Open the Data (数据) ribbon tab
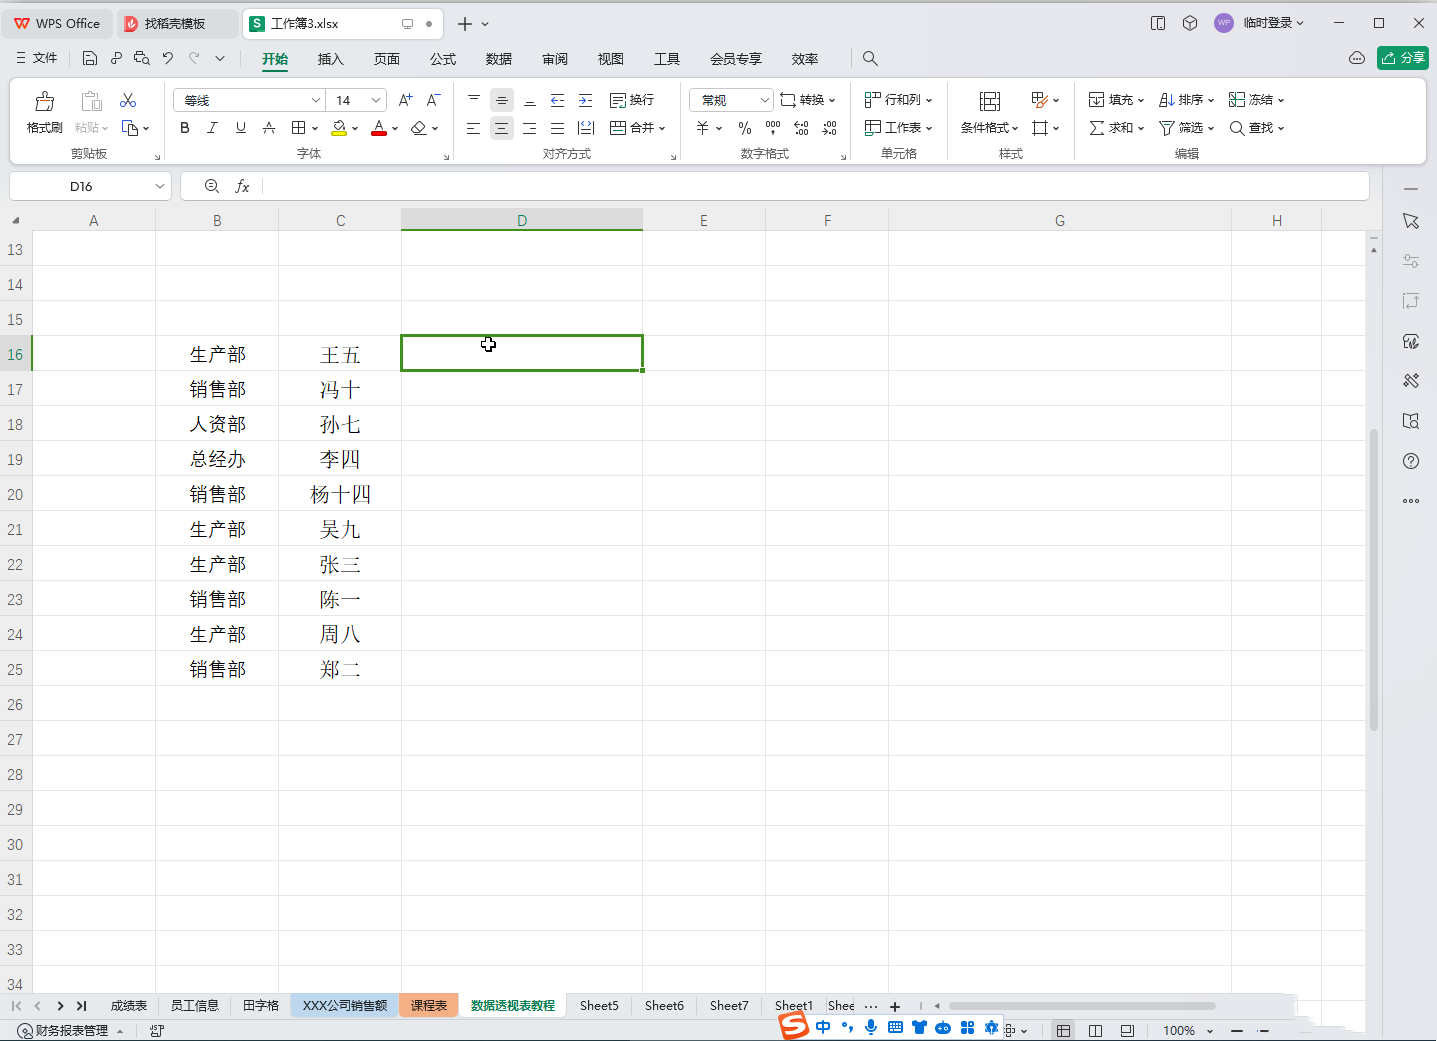 tap(499, 59)
